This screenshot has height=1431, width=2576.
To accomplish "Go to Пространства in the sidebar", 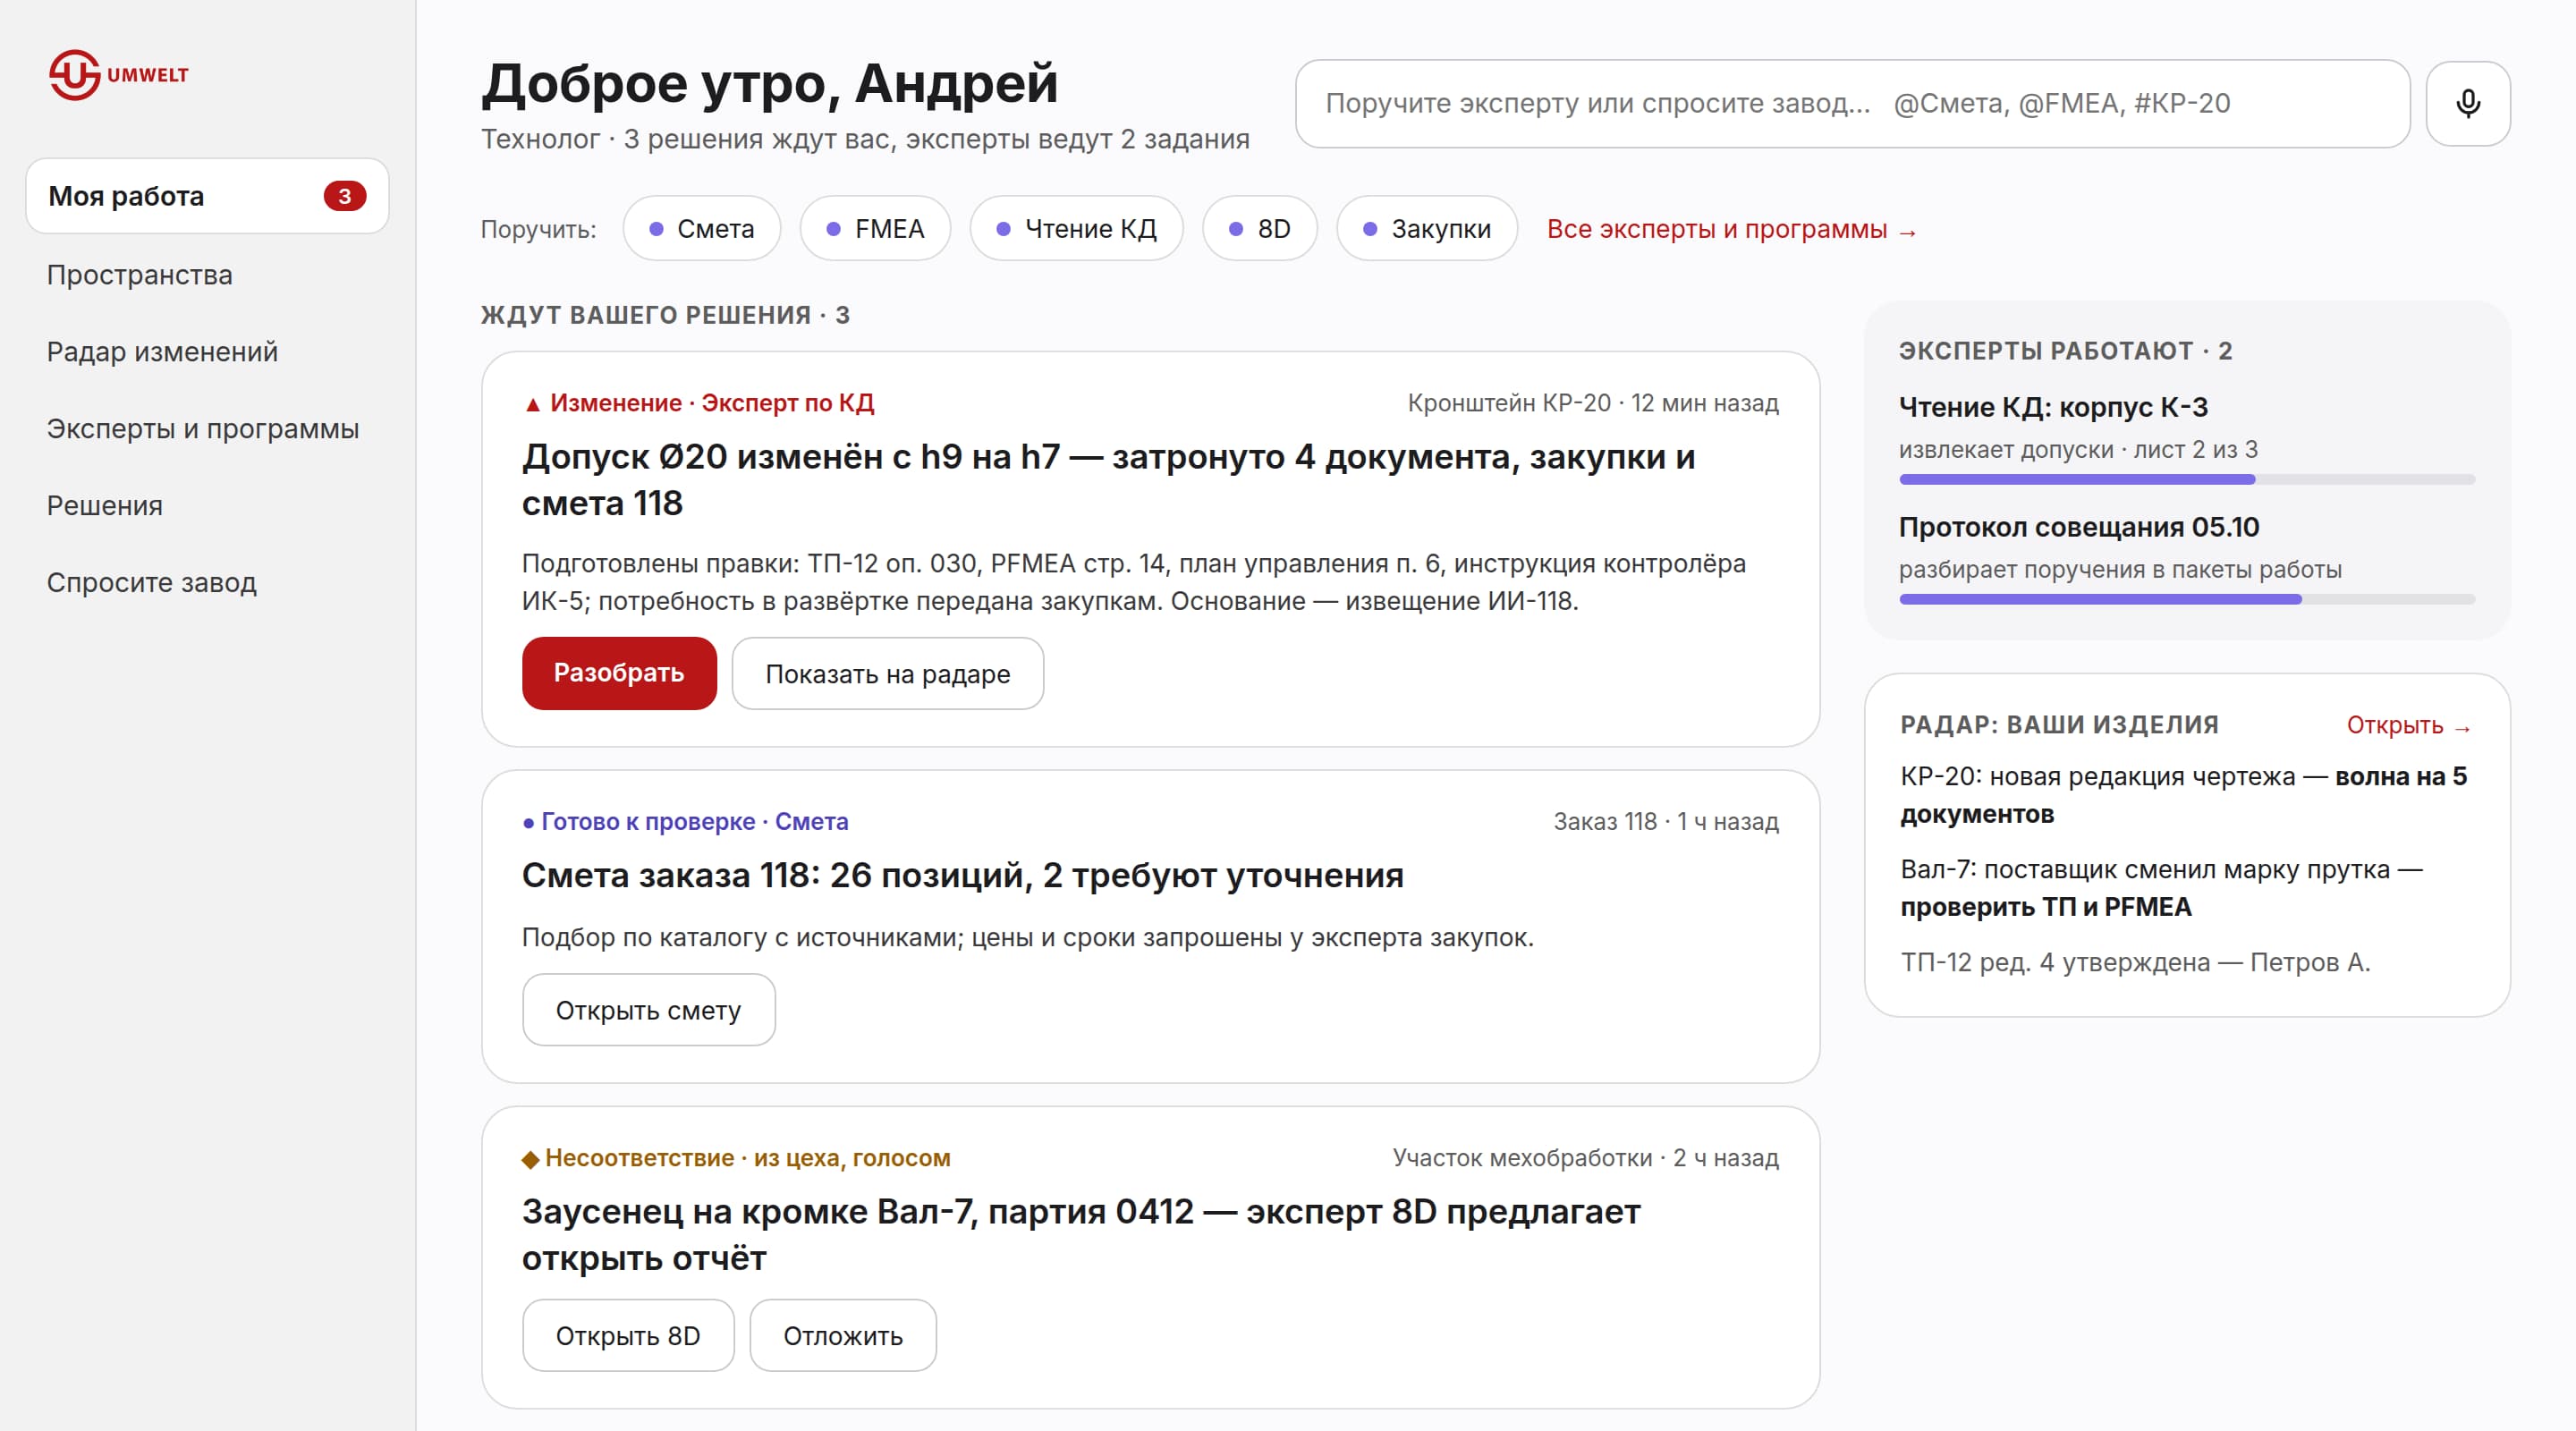I will pos(139,275).
